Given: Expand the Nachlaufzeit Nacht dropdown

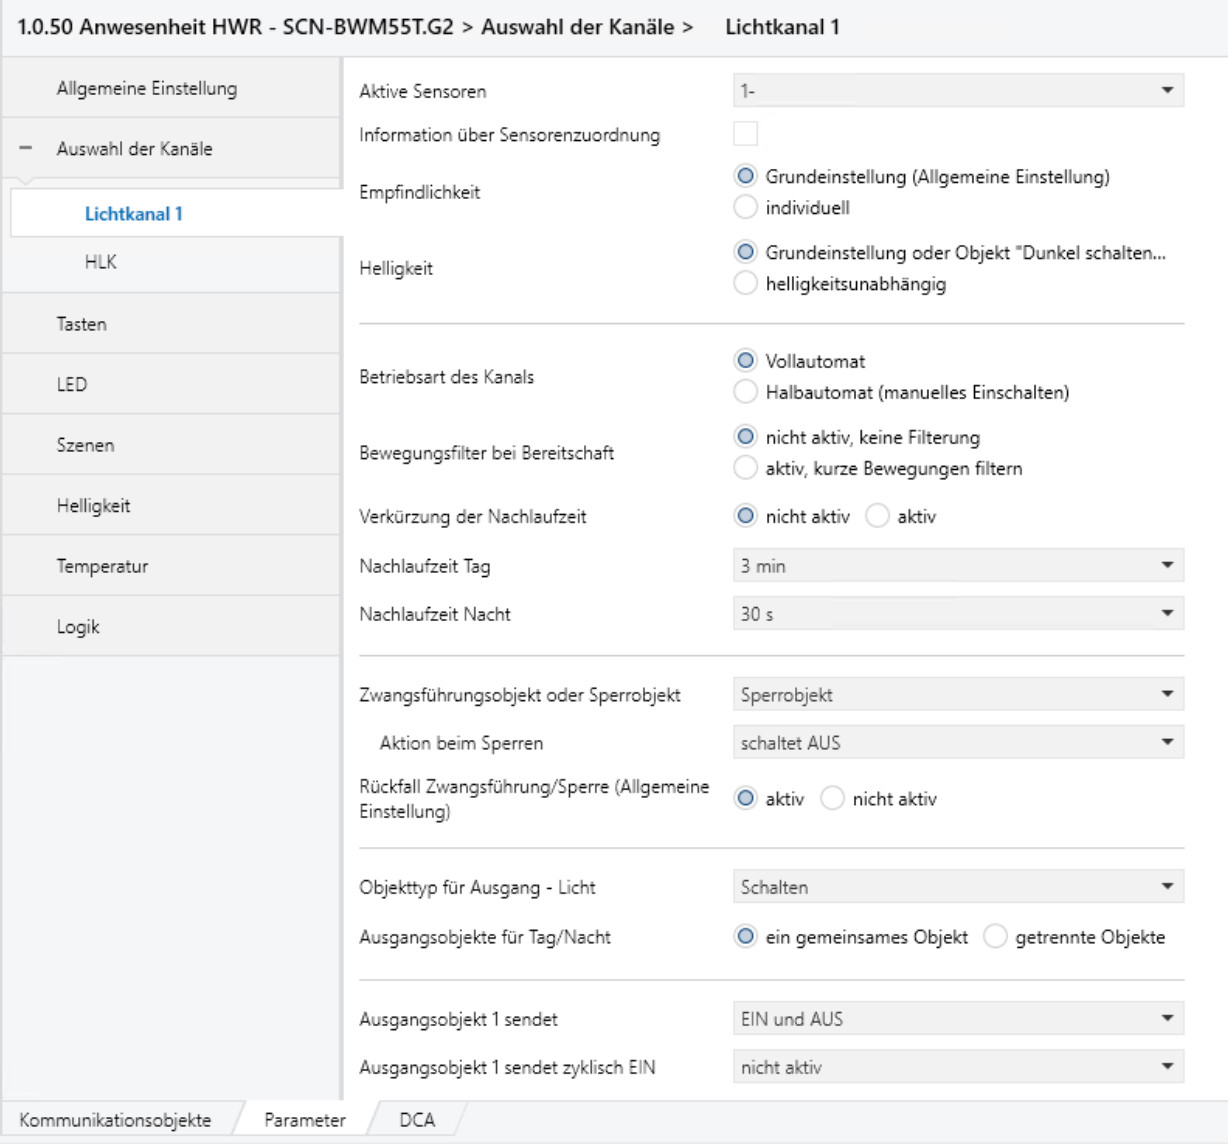Looking at the screenshot, I should (957, 614).
